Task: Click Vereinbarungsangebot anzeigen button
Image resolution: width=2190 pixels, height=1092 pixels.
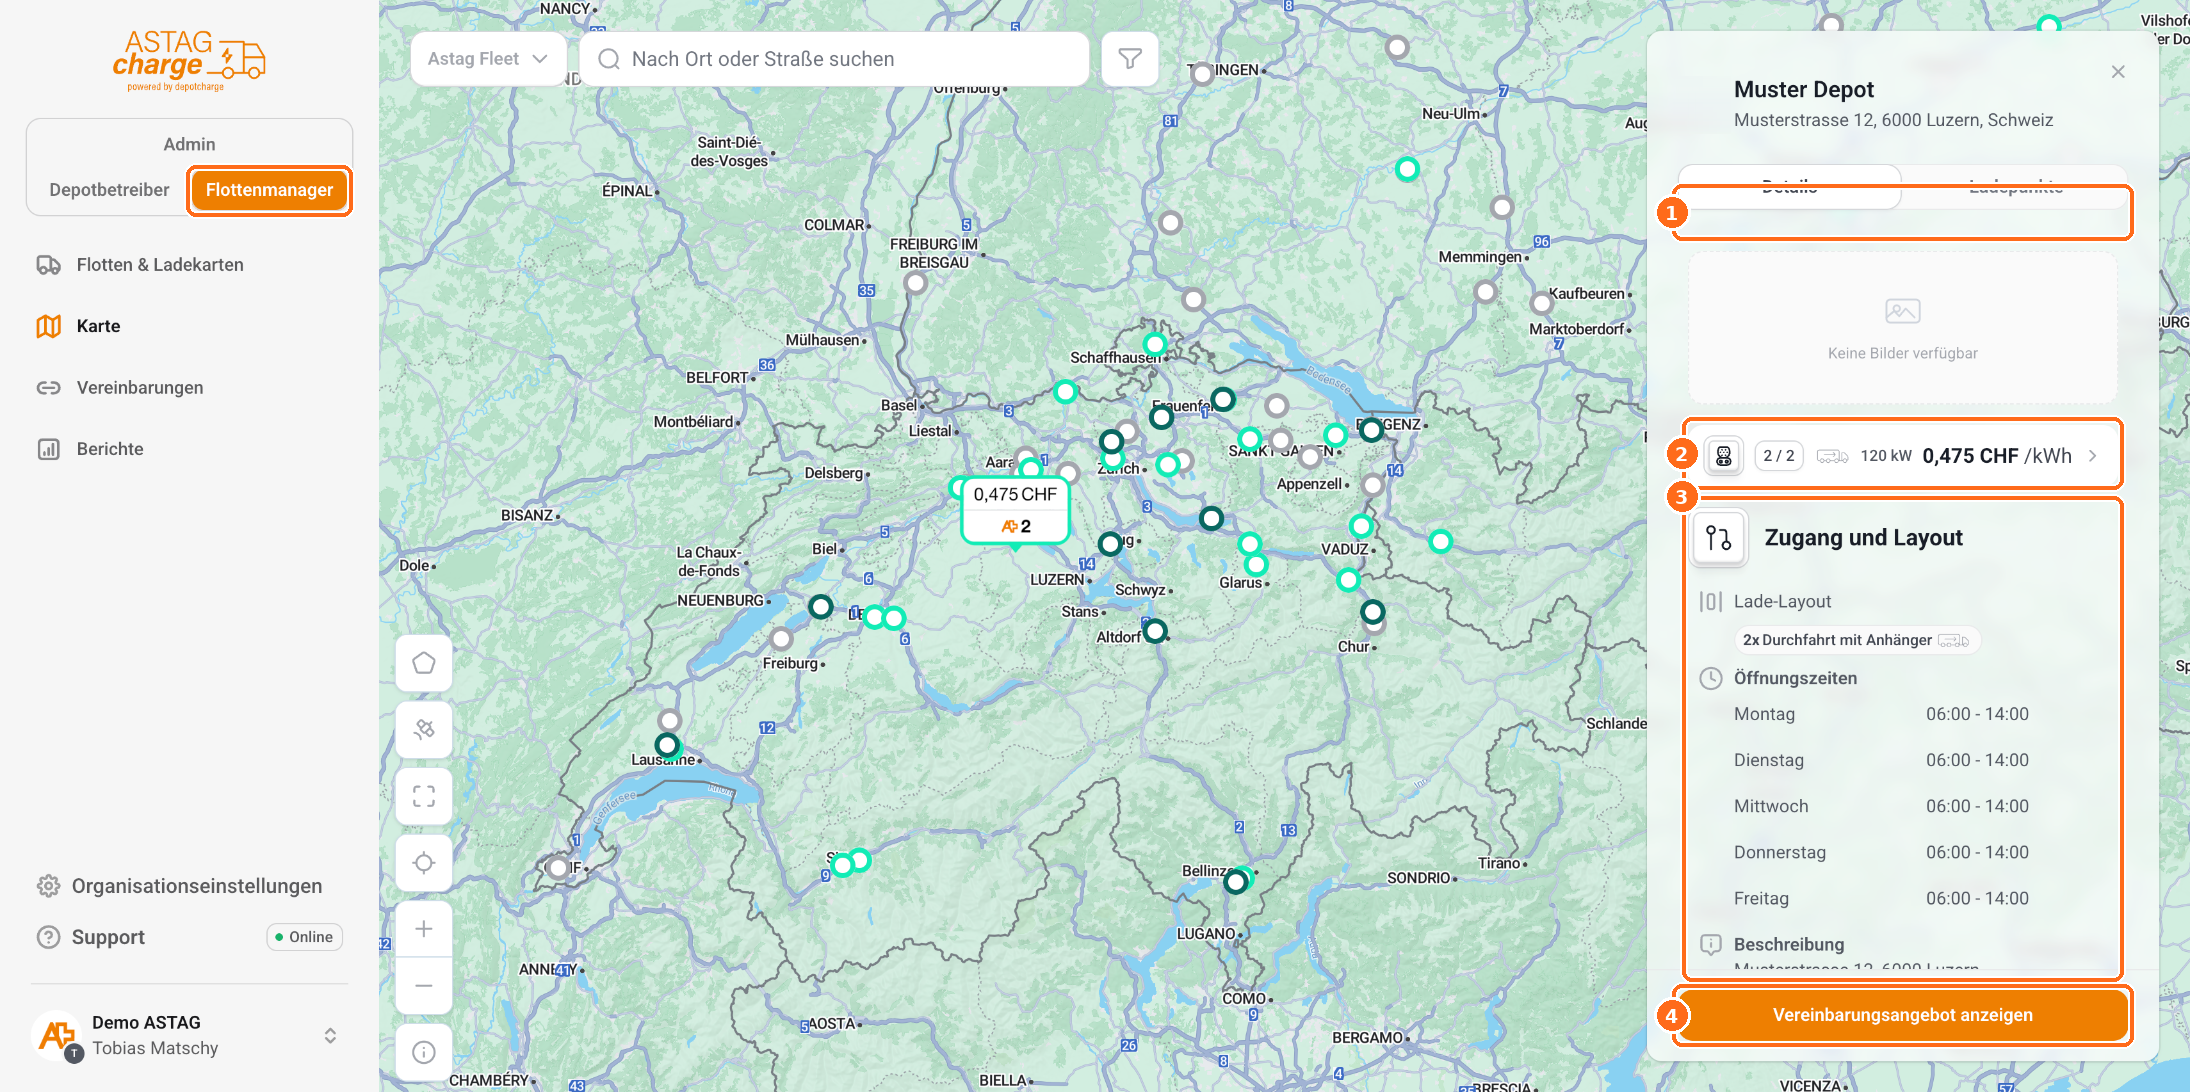Action: (x=1902, y=1015)
